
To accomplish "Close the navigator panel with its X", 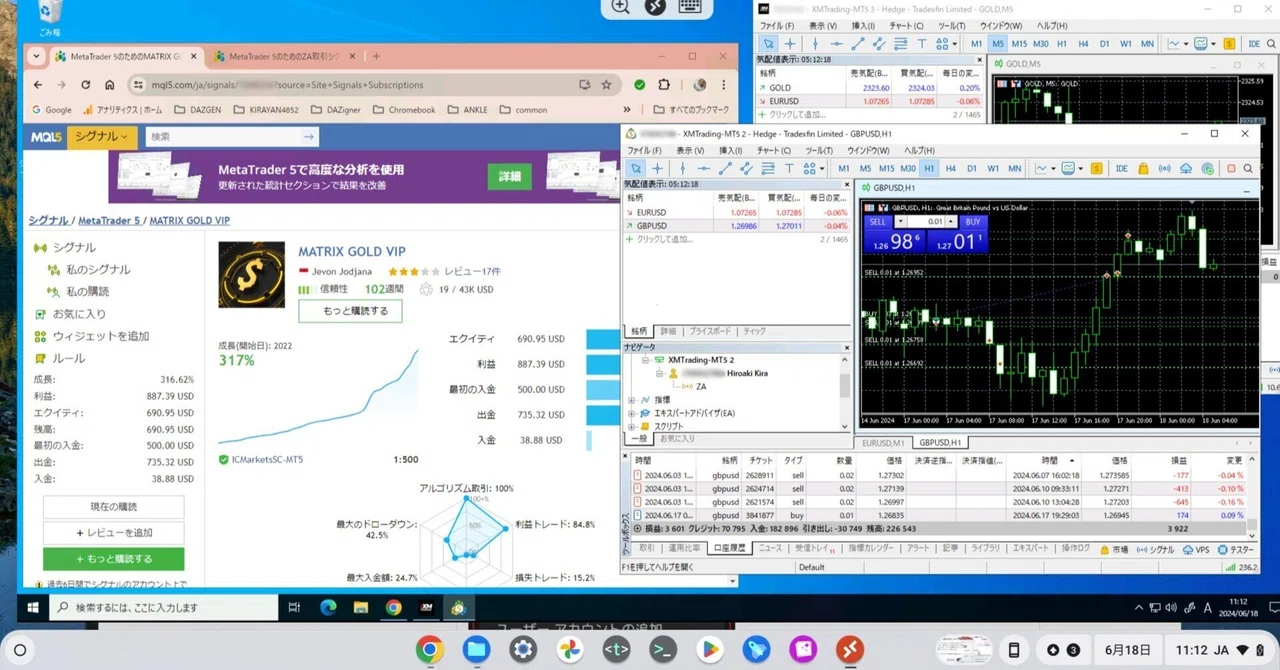I will tap(846, 347).
